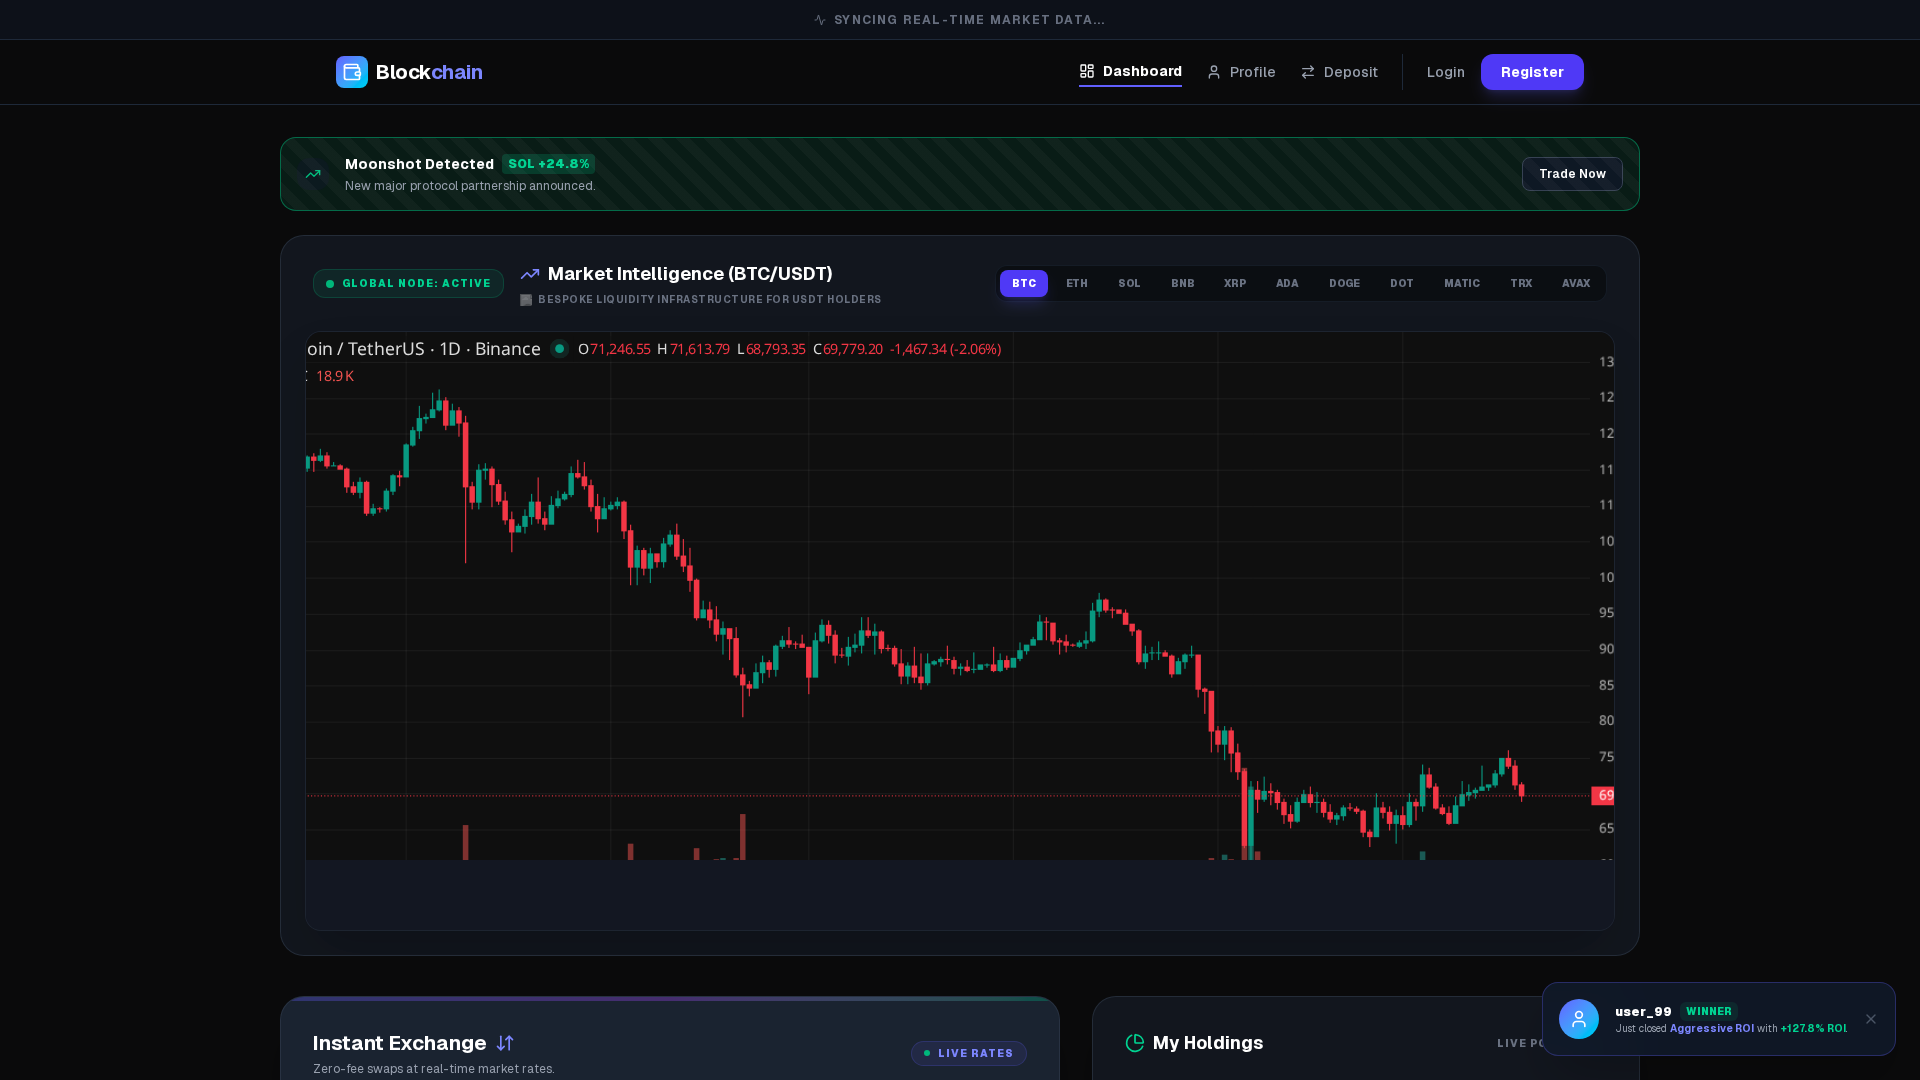Viewport: 1920px width, 1080px height.
Task: Click the swap arrows icon next to Instant Exchange
Action: 504,1043
